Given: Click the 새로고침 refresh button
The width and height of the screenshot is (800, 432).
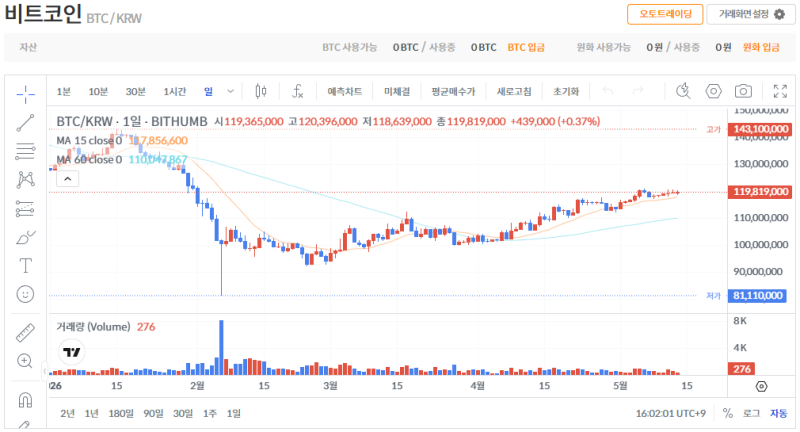Looking at the screenshot, I should click(514, 91).
